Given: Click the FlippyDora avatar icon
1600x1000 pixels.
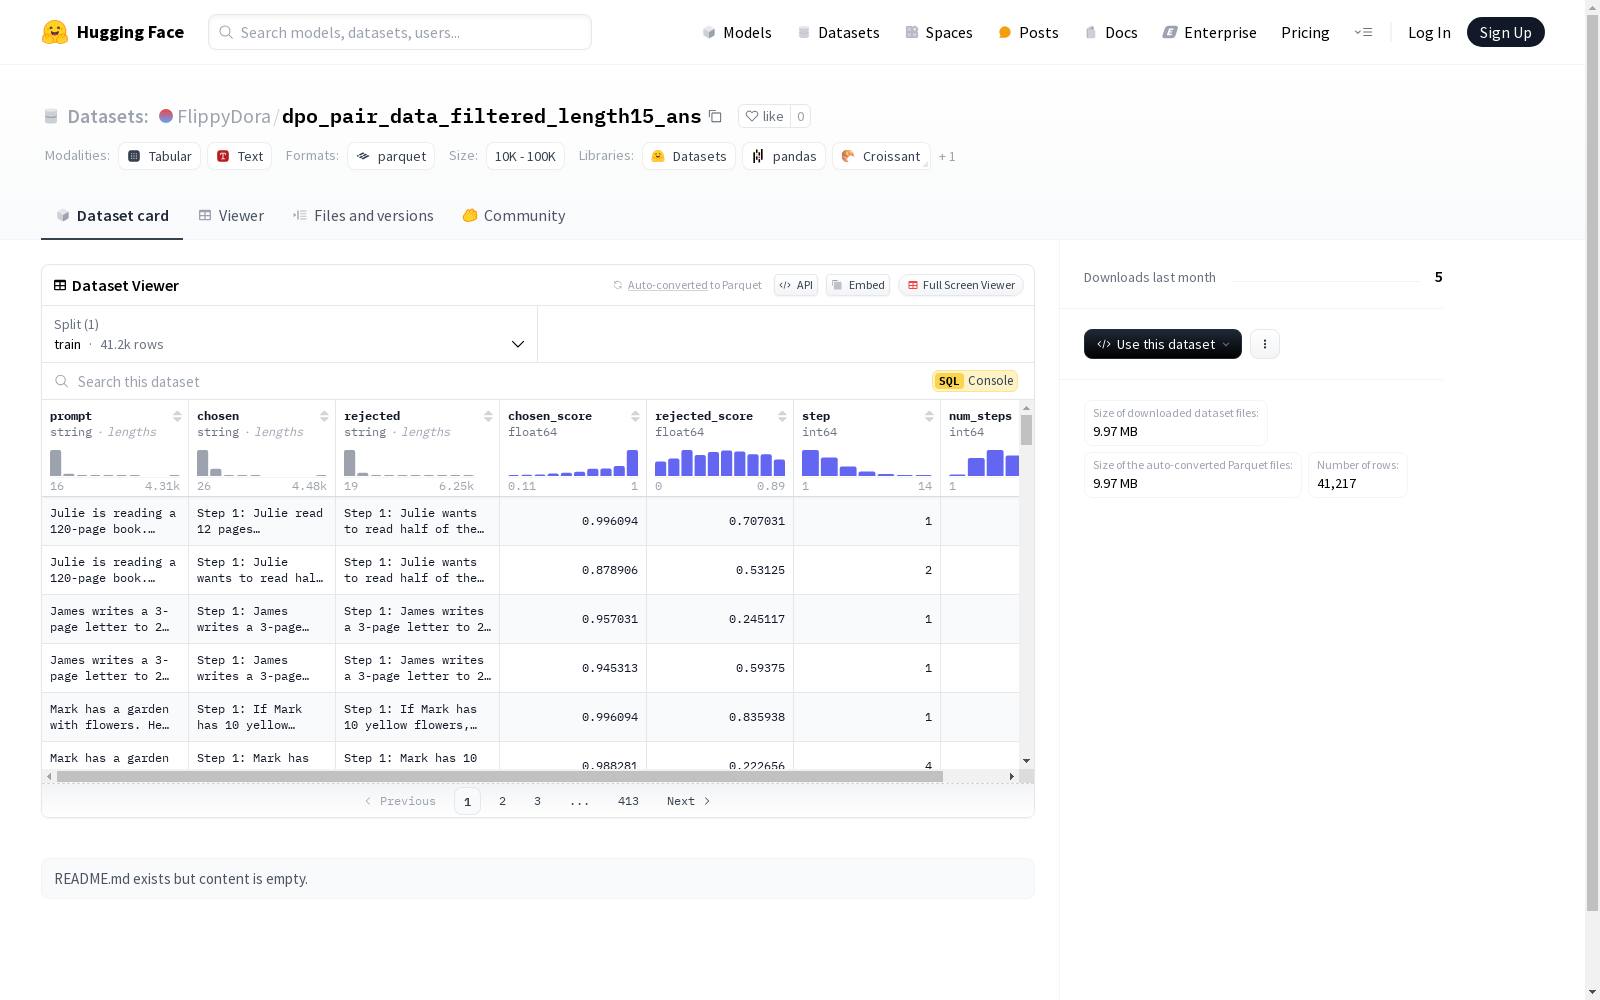Looking at the screenshot, I should click(x=166, y=116).
